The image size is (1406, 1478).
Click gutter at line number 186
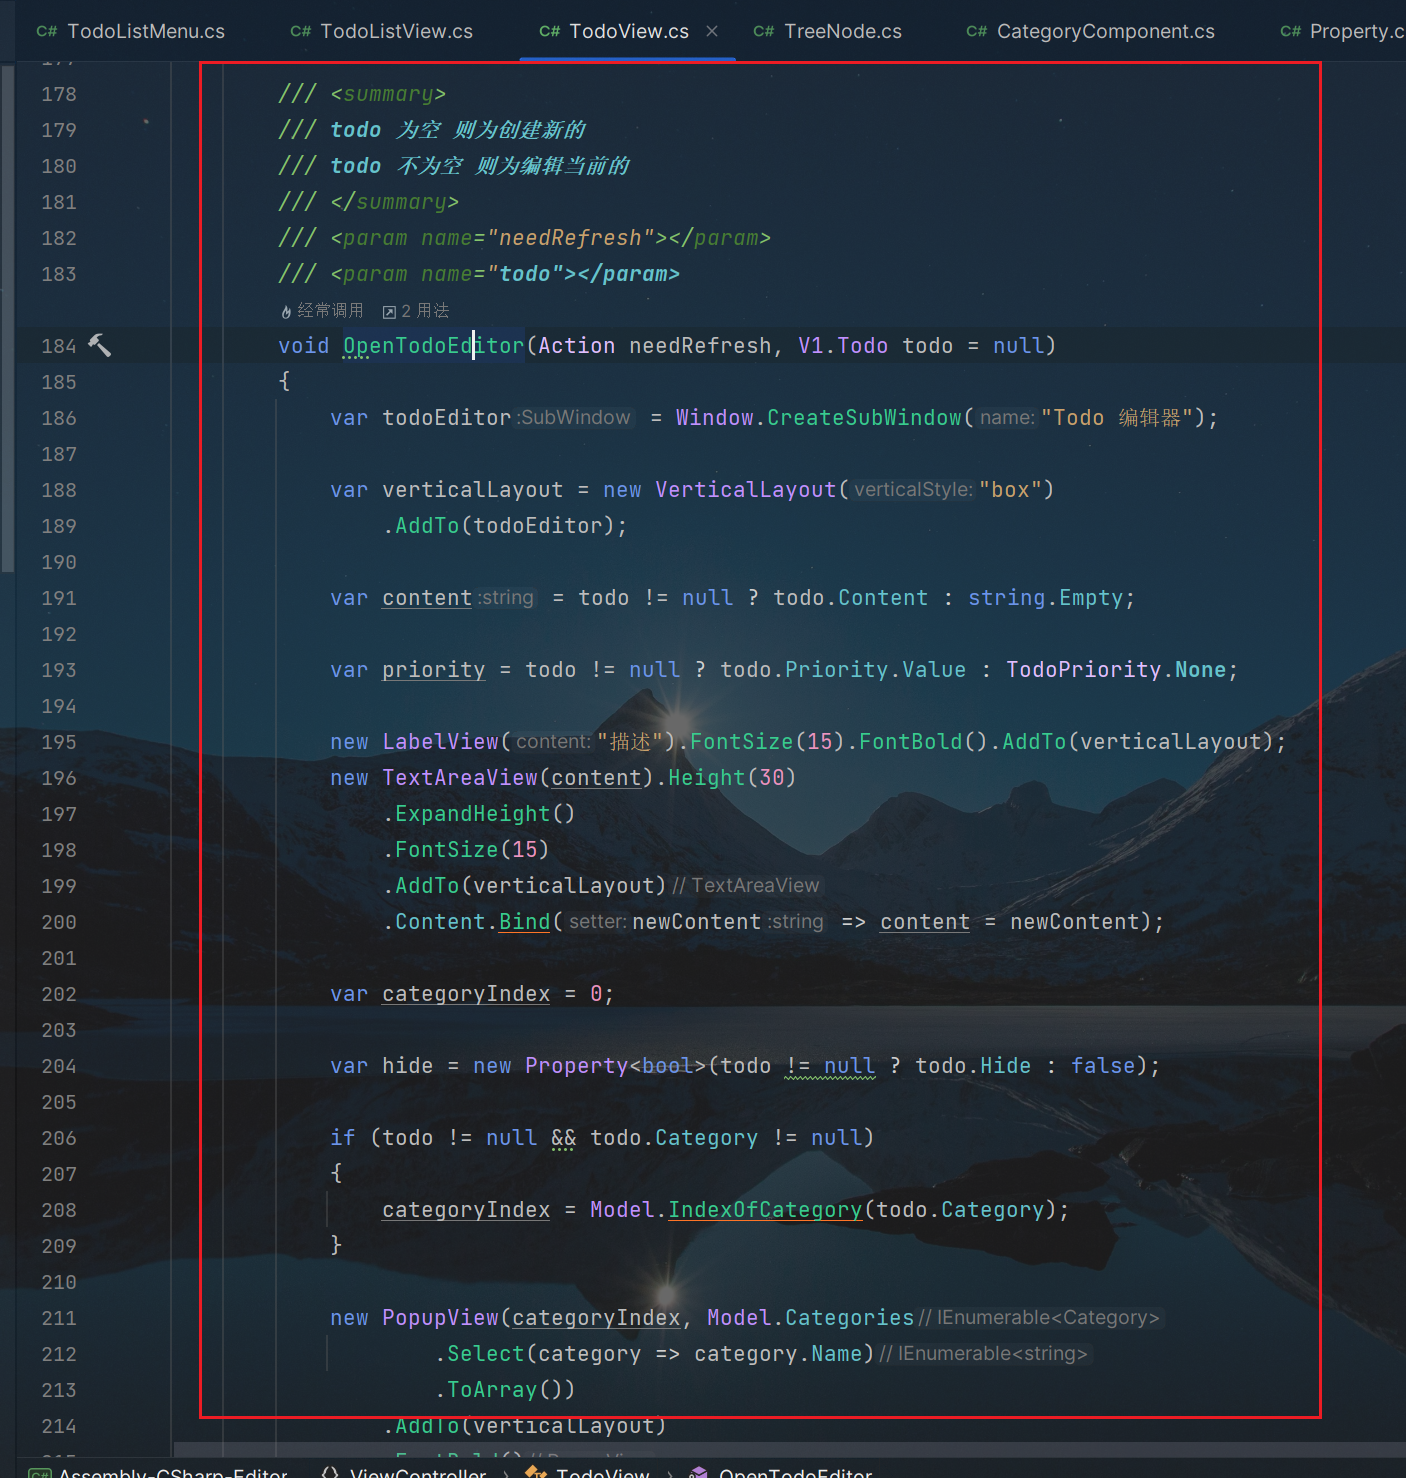pyautogui.click(x=59, y=418)
